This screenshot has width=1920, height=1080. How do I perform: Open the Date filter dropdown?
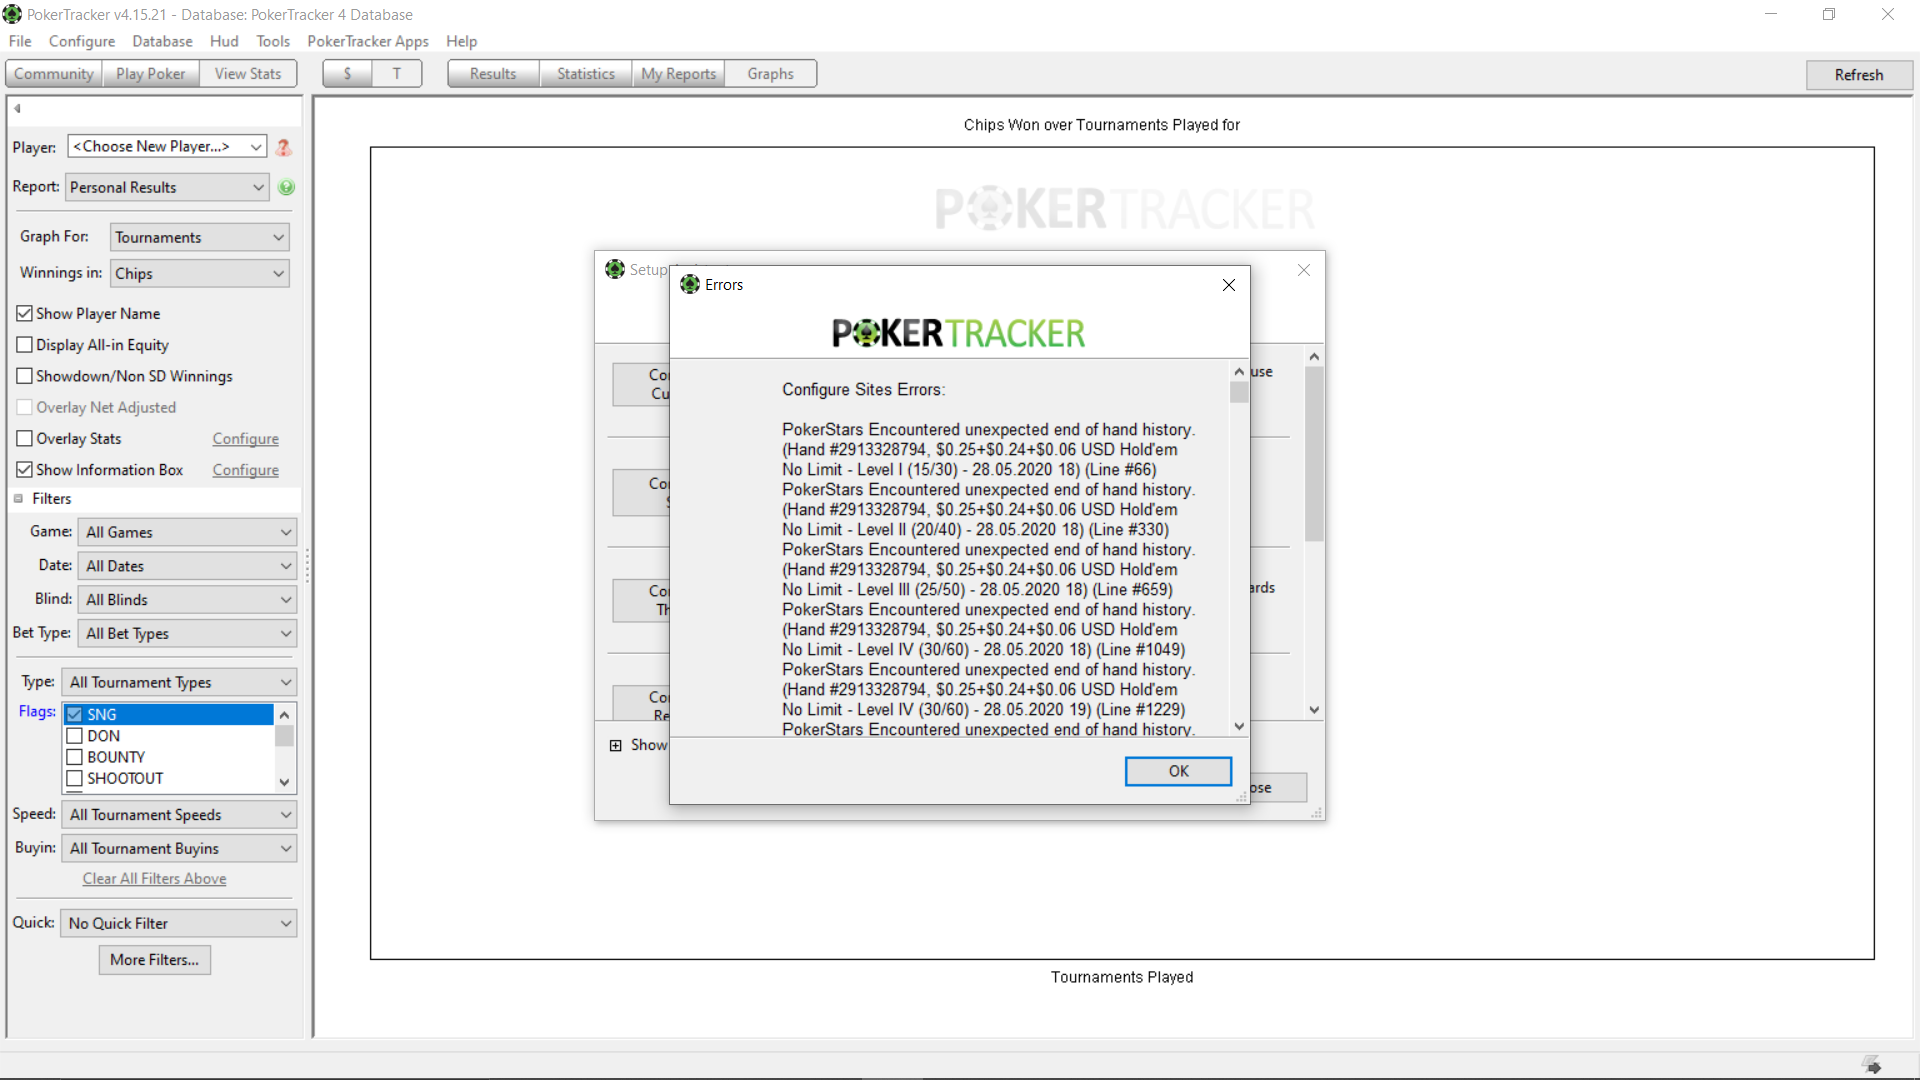(x=187, y=566)
